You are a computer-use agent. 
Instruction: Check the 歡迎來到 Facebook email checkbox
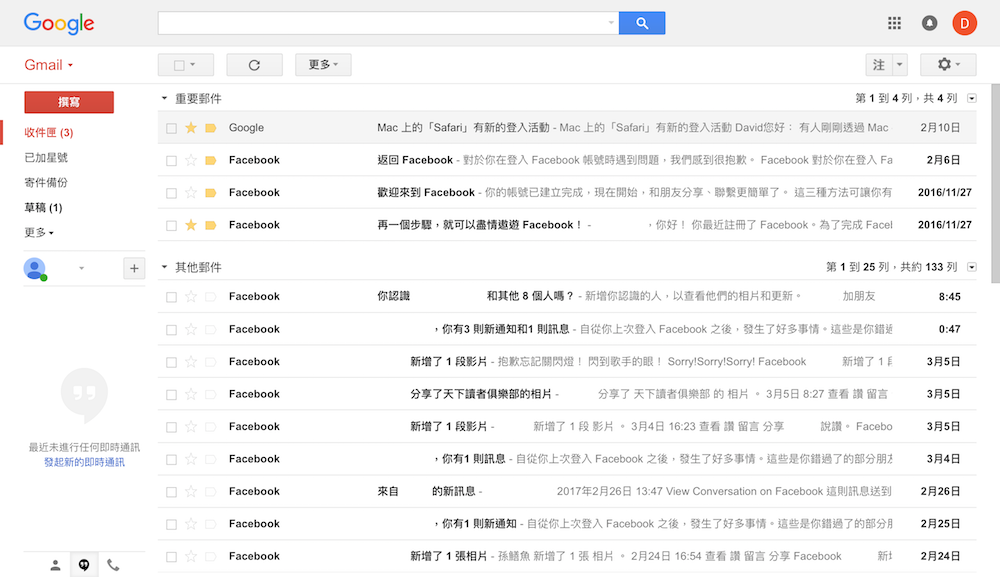(171, 193)
